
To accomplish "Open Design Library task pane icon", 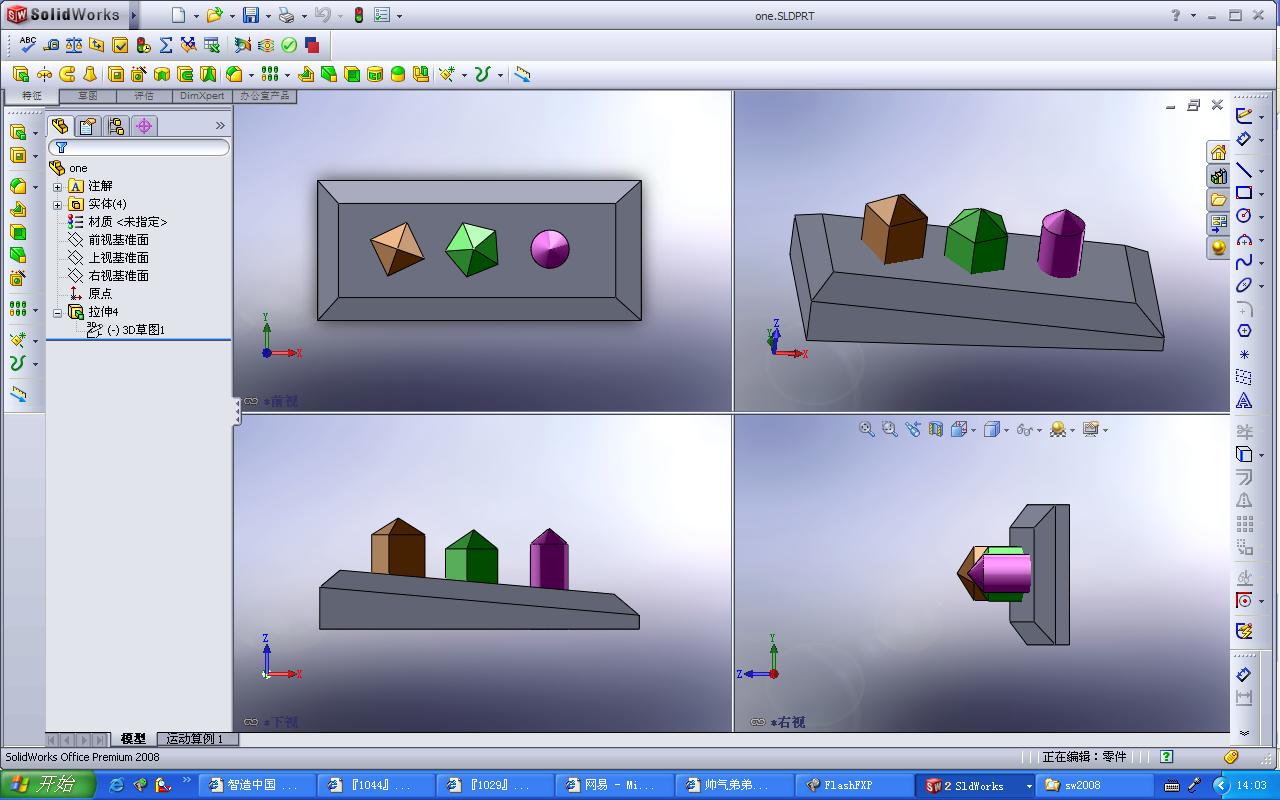I will click(x=1218, y=176).
